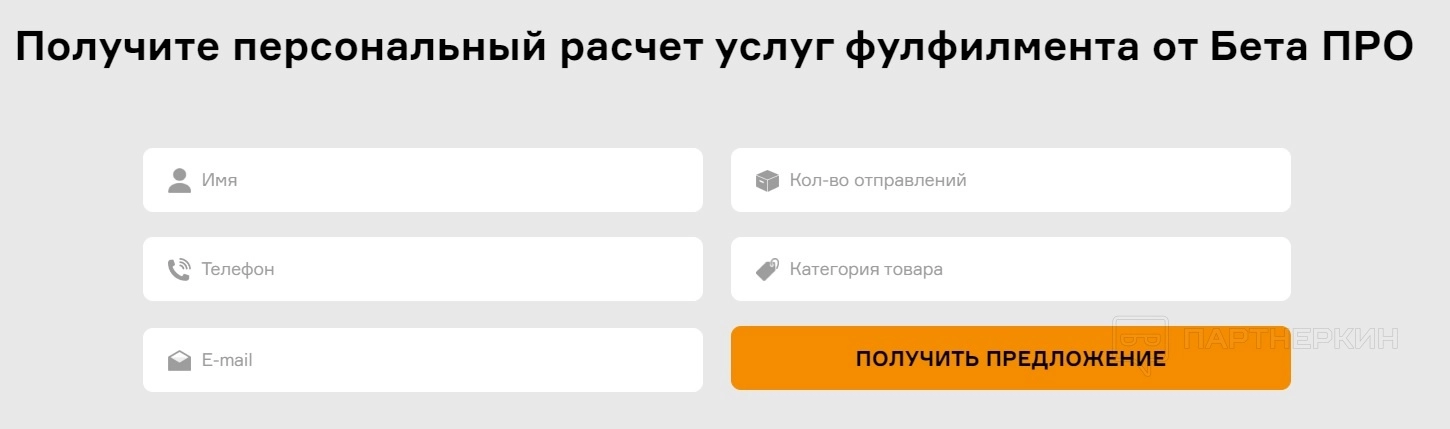Click the ПАРТНЕРКИН watermark text
The width and height of the screenshot is (1450, 429).
tap(1290, 338)
